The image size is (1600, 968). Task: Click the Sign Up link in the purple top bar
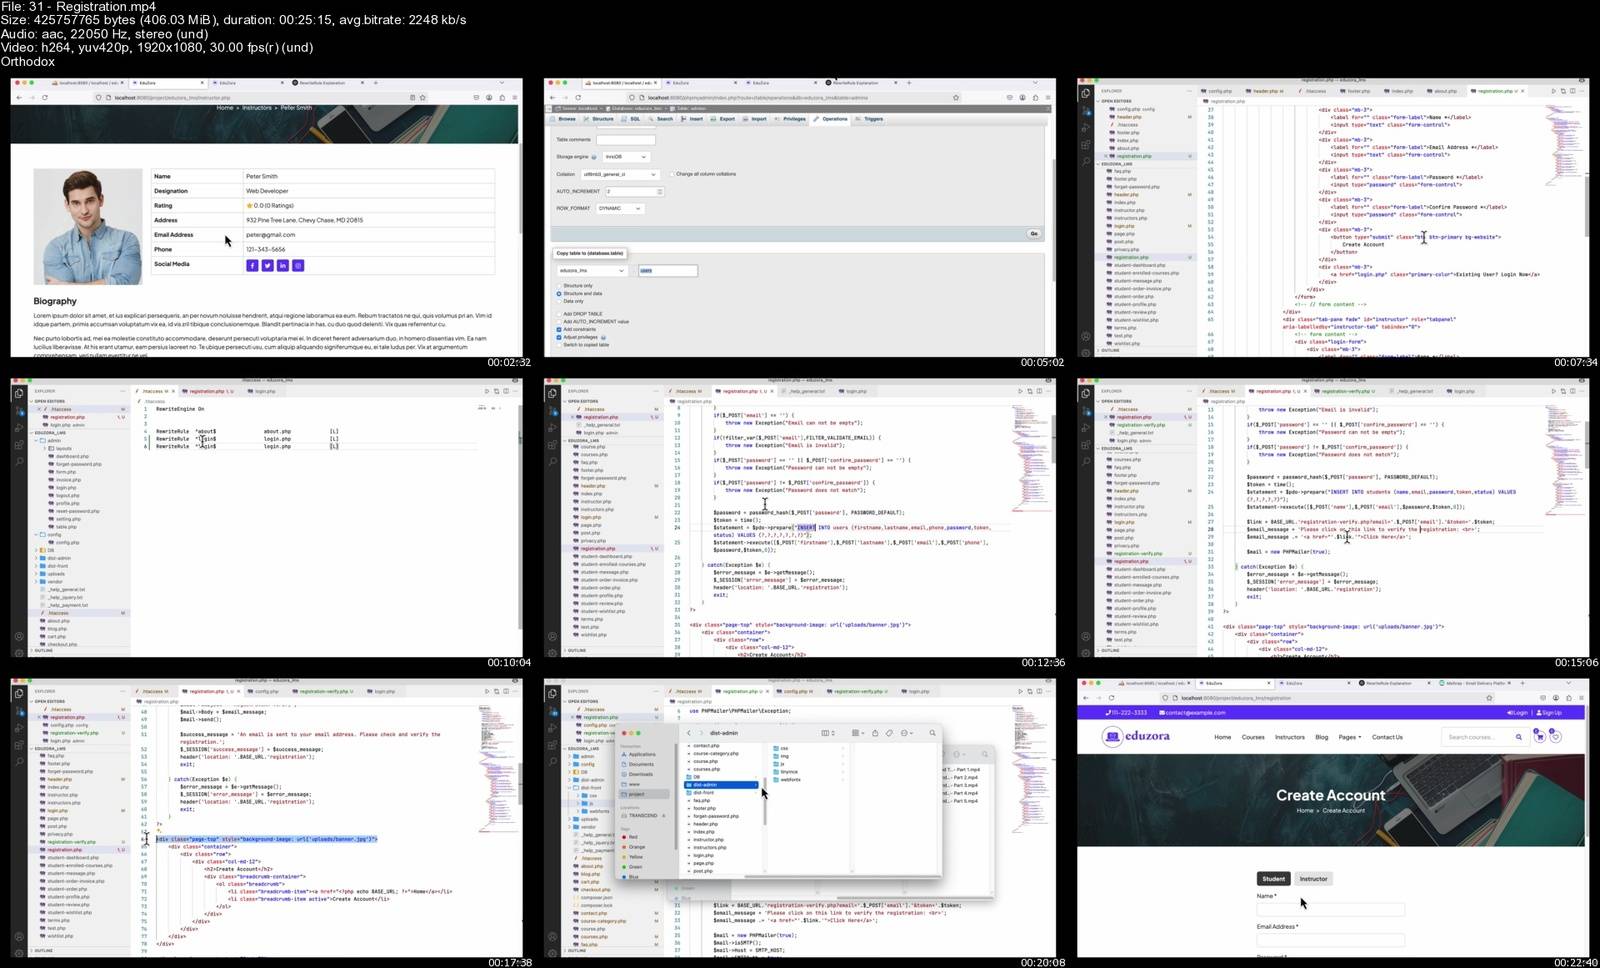pos(1548,713)
